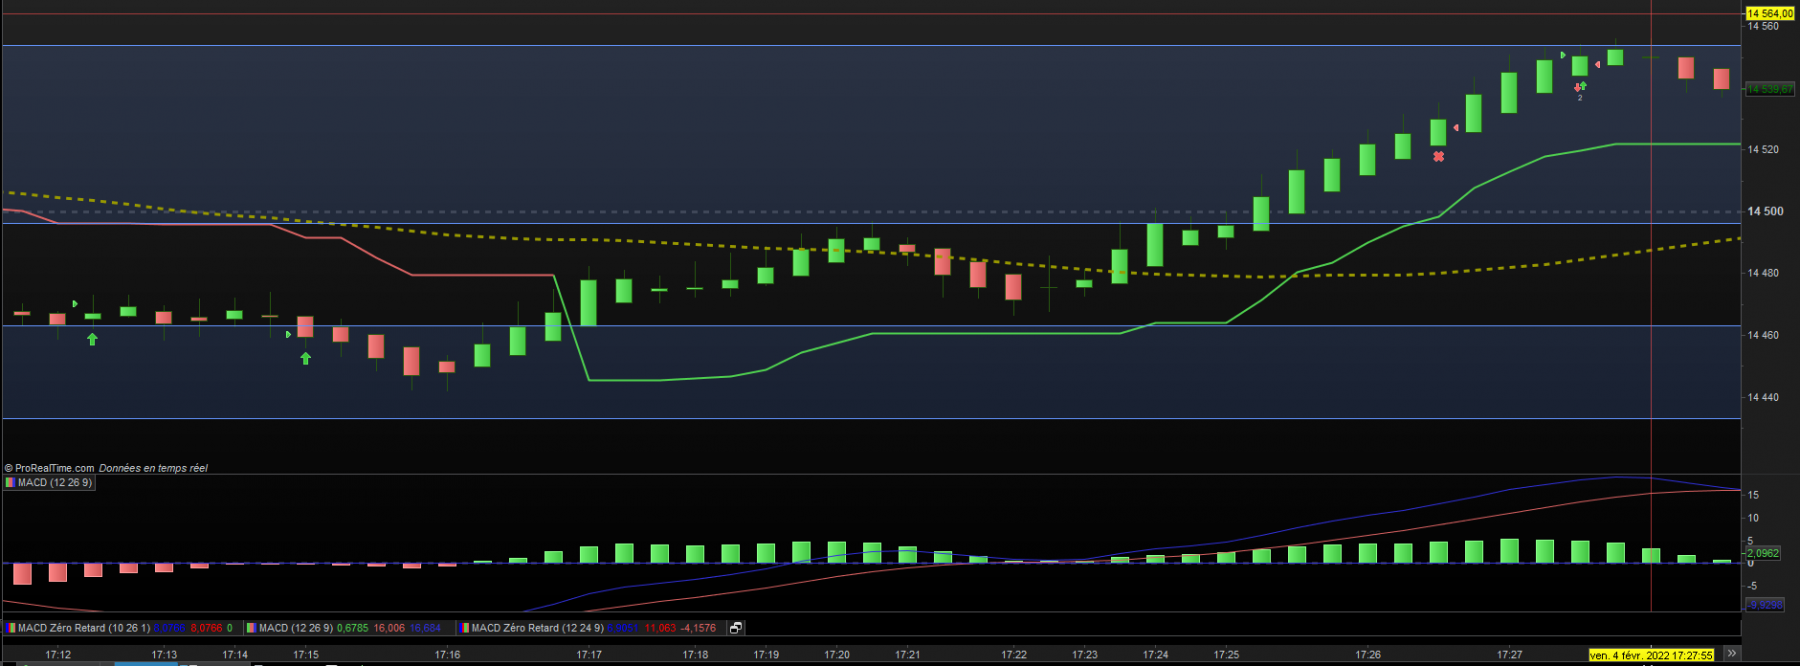Click the red X trade marker

click(x=1439, y=157)
